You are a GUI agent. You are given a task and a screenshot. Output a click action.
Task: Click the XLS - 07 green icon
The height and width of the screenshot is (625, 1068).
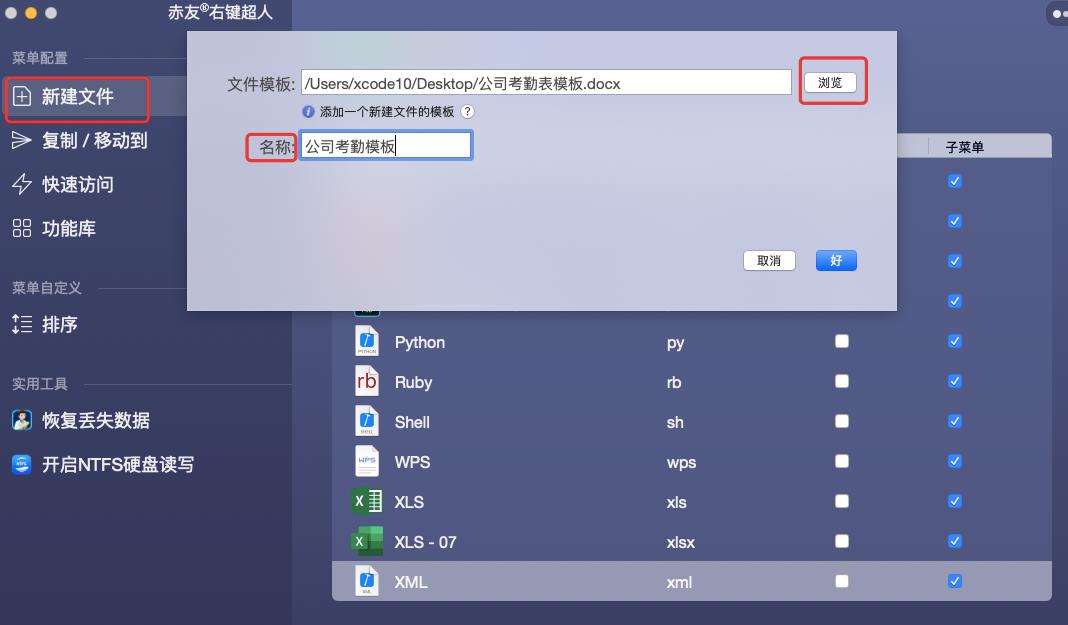[x=367, y=541]
